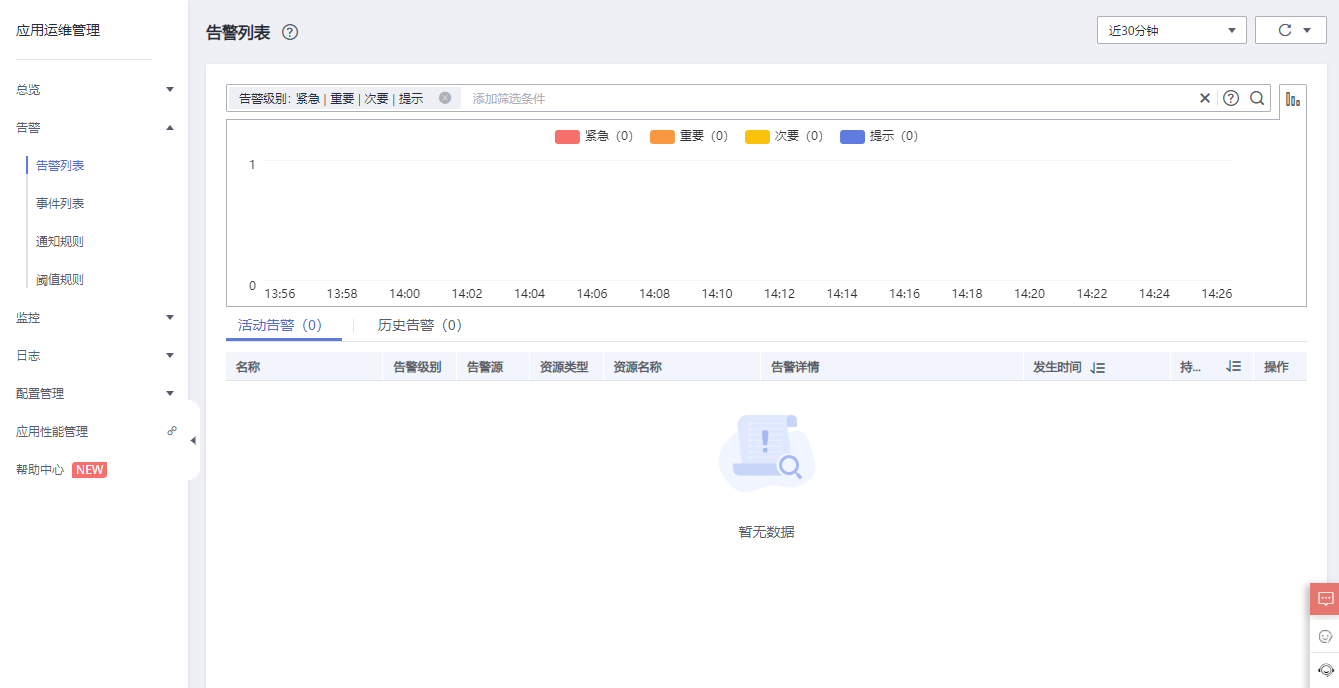
Task: Switch to the 历史告警 tab
Action: 419,325
